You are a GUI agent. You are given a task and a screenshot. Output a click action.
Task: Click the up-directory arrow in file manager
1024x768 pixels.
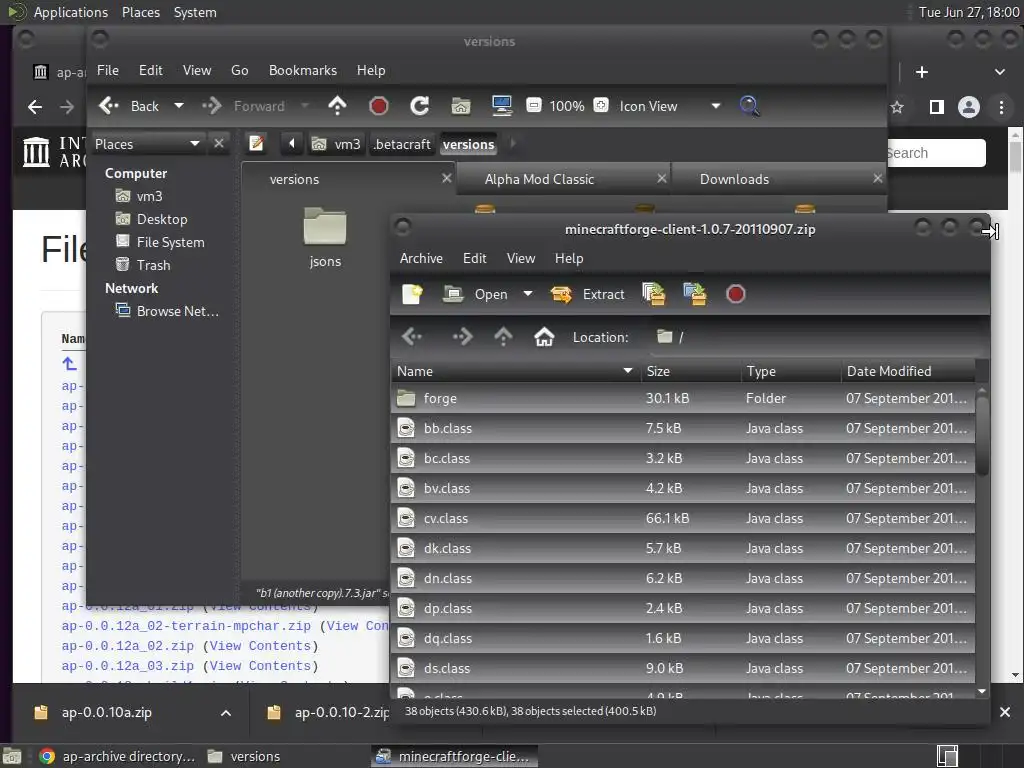pos(337,106)
